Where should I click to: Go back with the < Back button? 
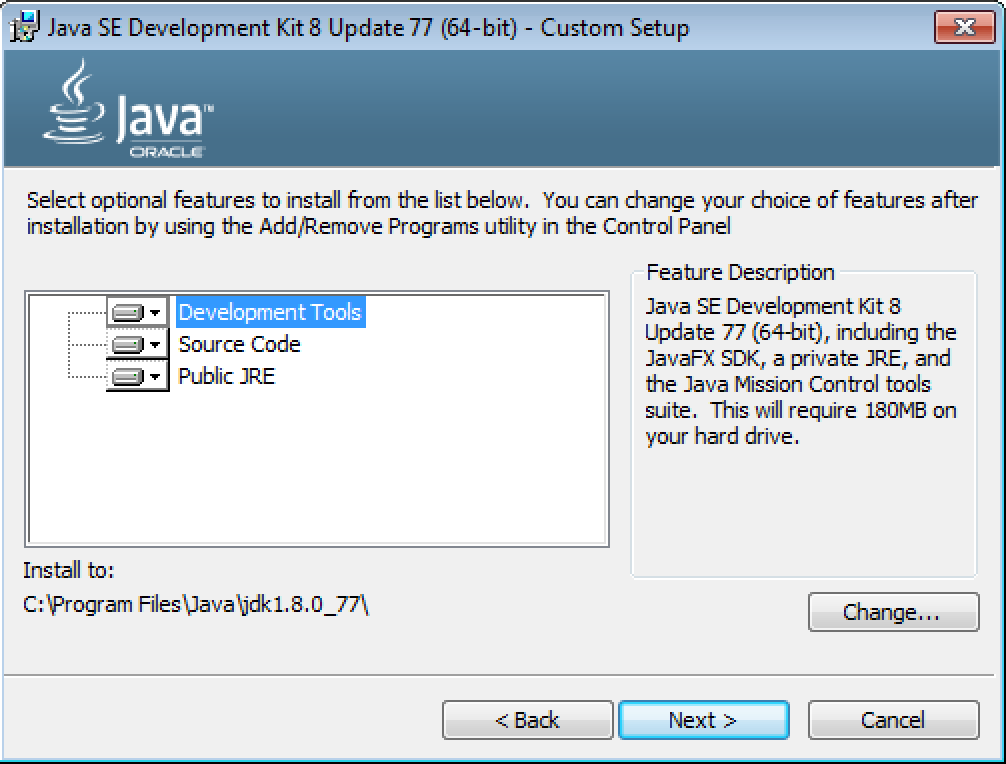click(527, 720)
